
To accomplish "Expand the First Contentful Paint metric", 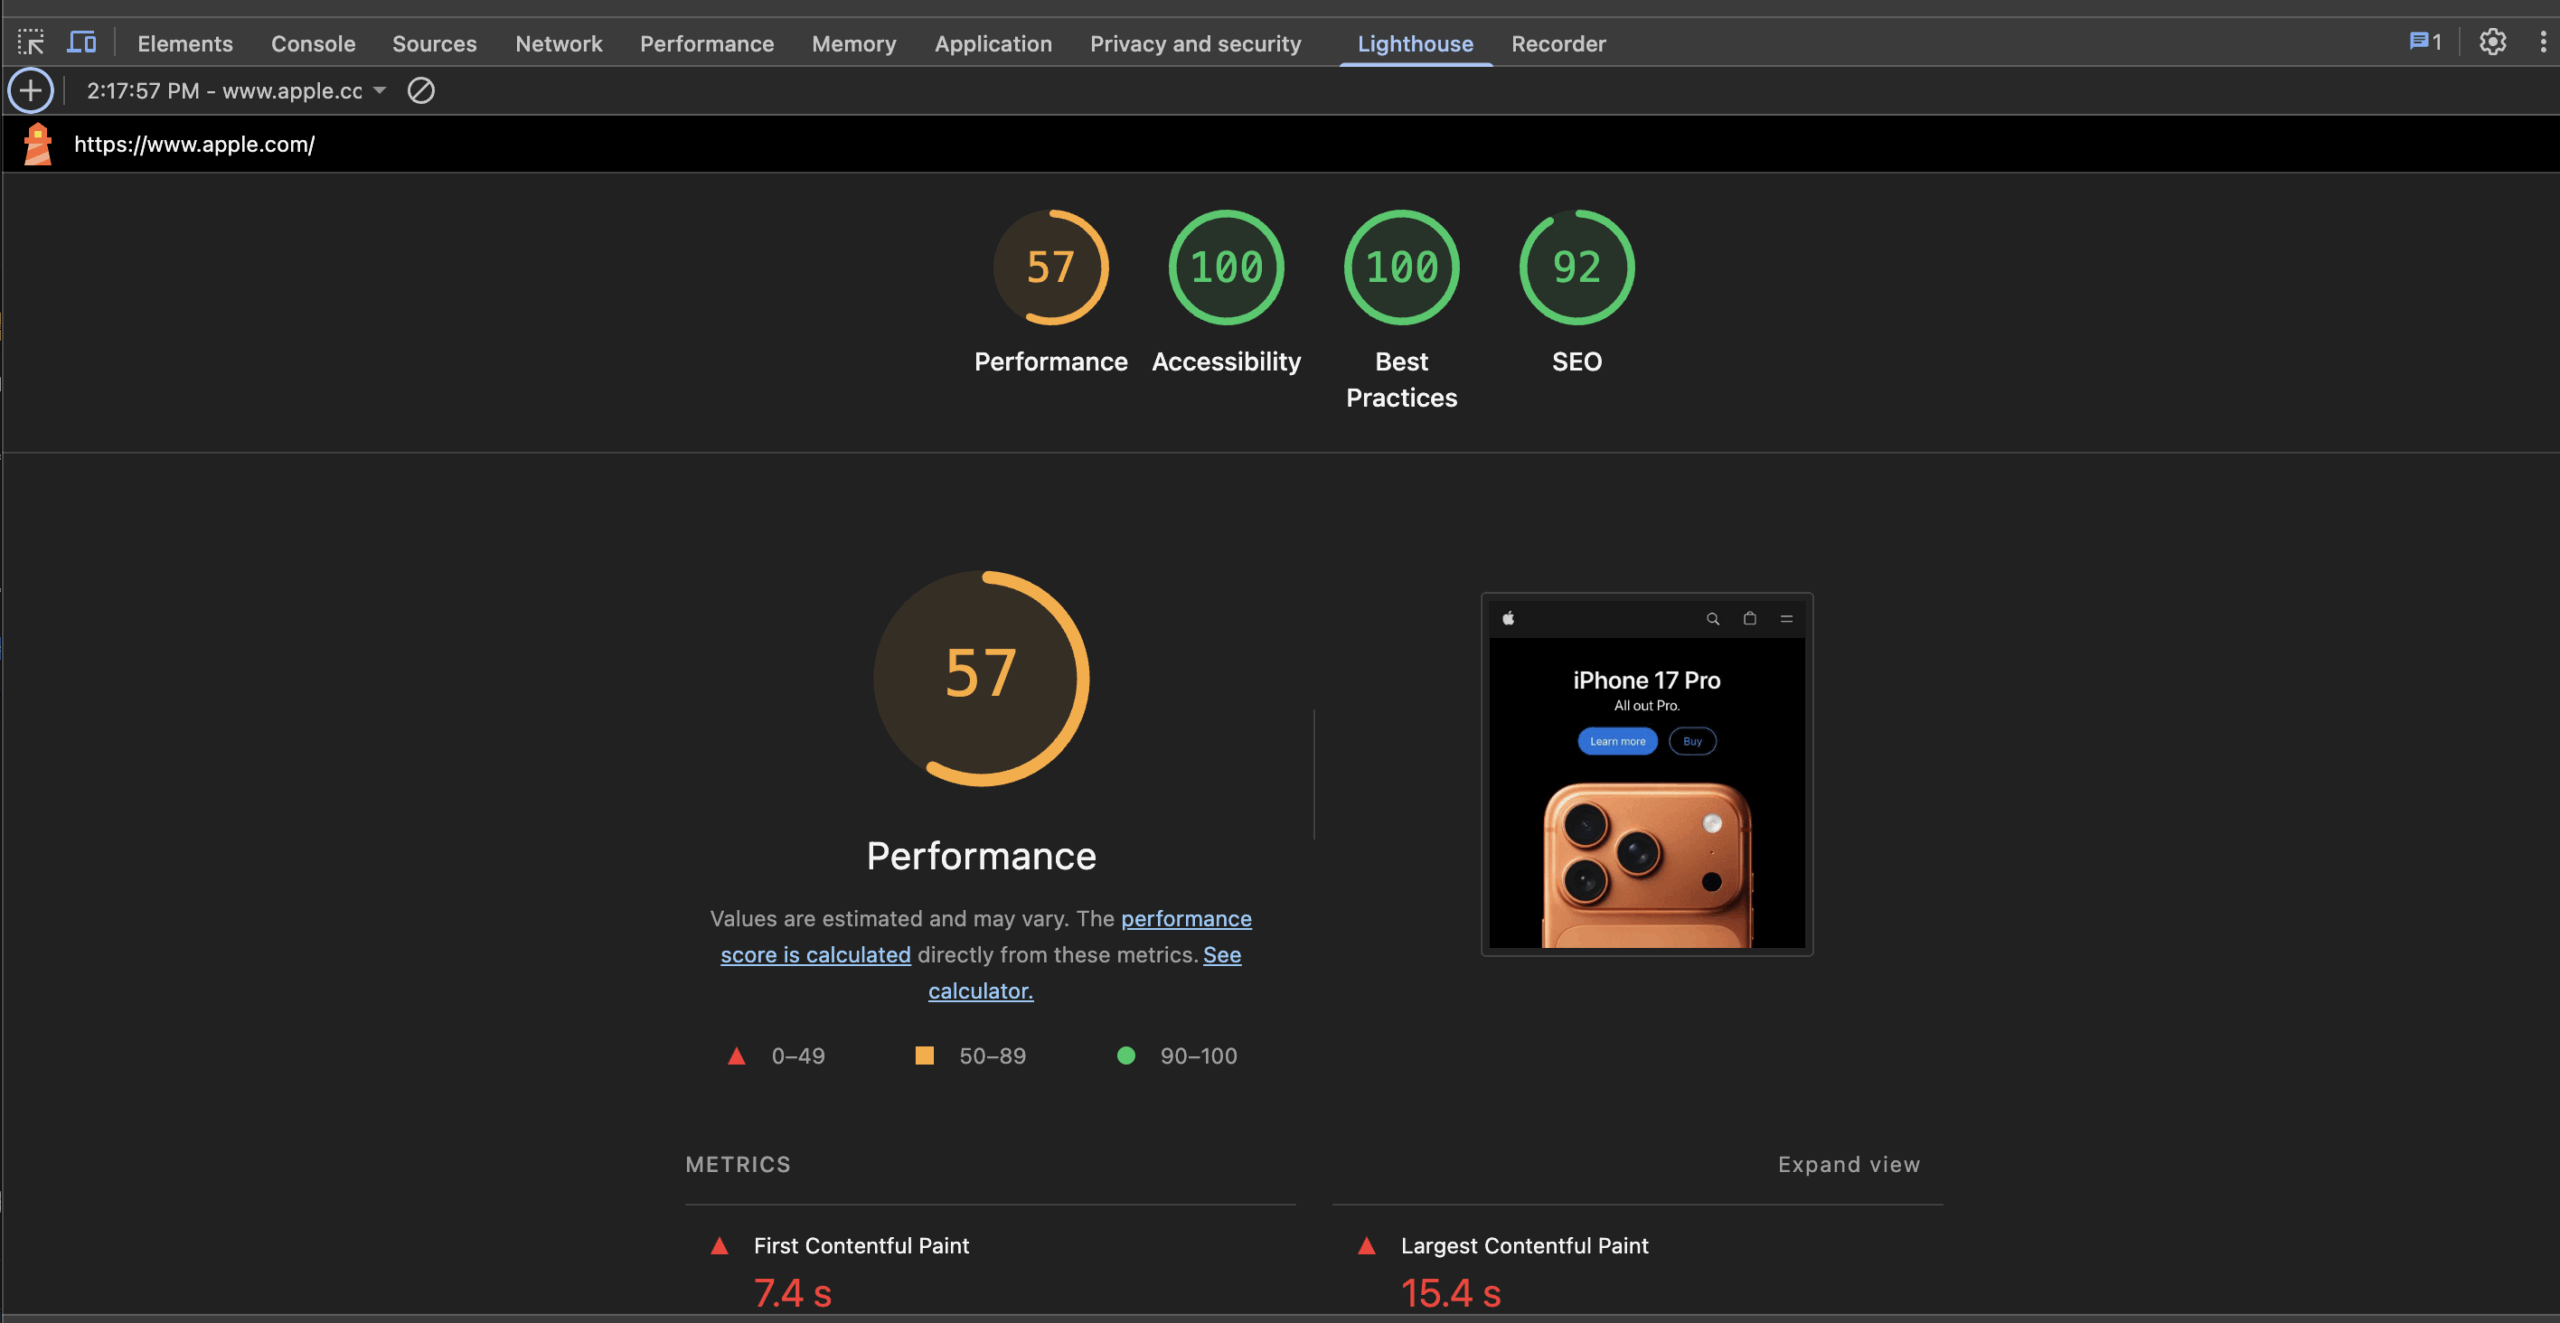I will click(x=861, y=1246).
